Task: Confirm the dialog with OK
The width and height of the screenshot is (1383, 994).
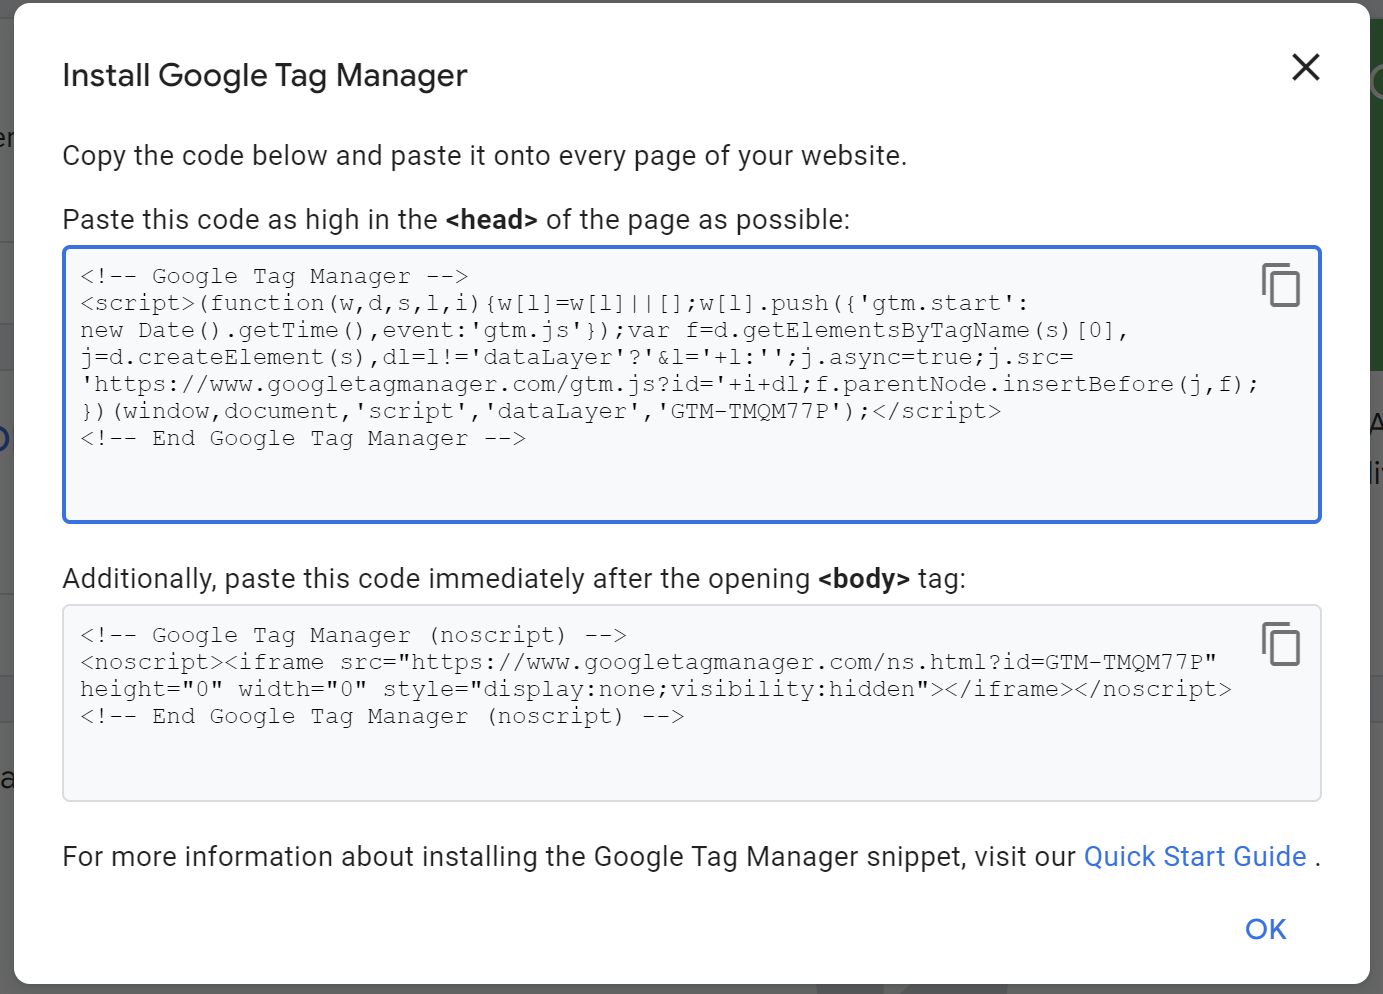Action: [1266, 929]
